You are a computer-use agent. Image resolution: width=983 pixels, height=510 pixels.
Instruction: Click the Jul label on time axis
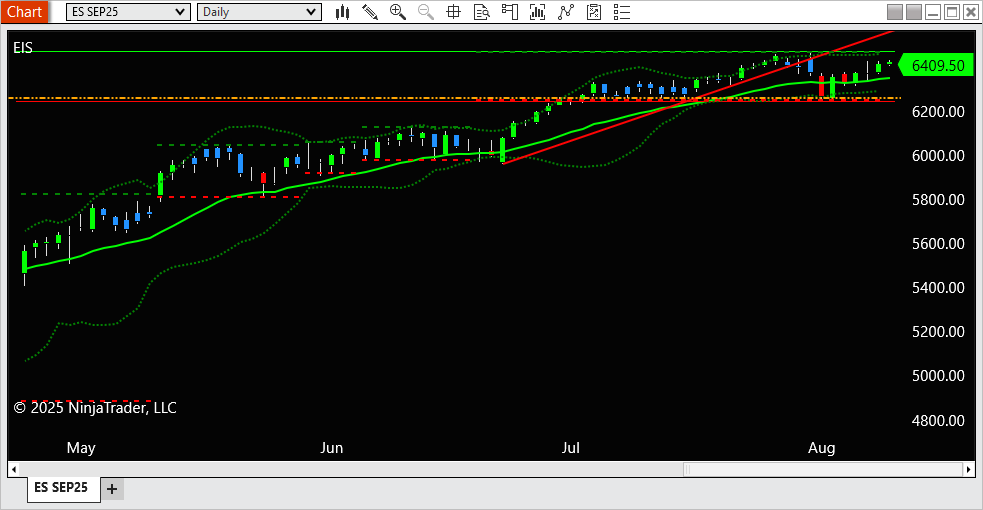[x=570, y=448]
